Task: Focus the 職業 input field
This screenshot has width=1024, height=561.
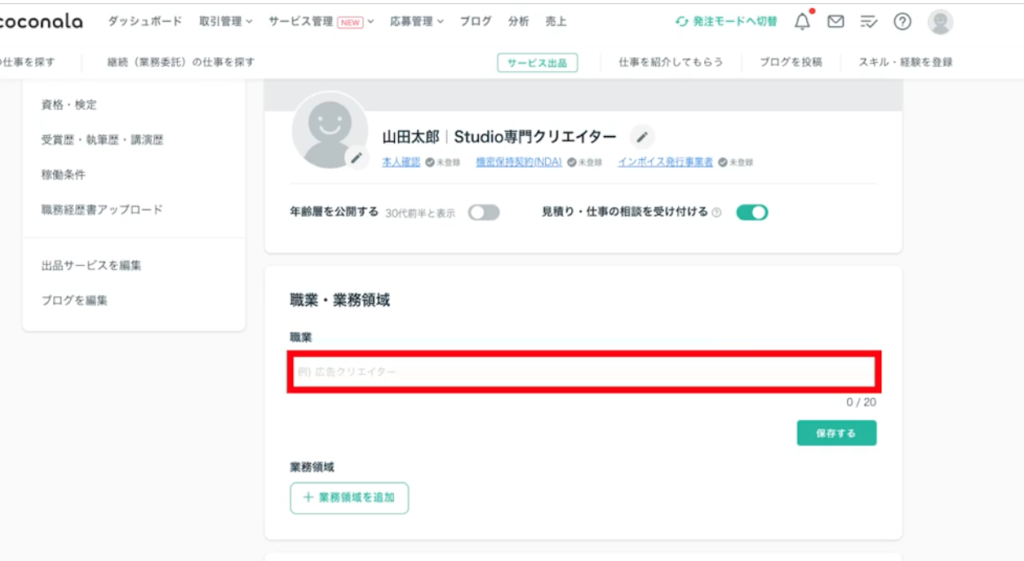Action: click(584, 372)
